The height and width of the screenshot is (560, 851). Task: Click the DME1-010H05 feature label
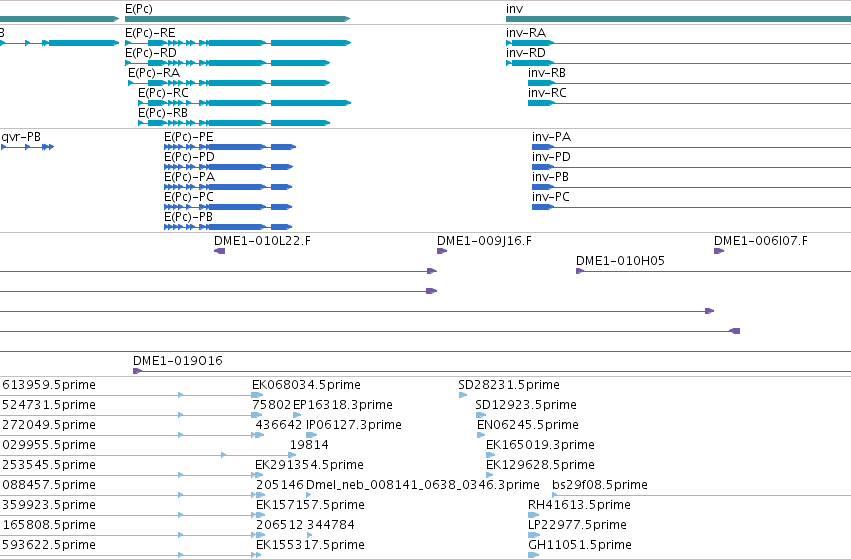[x=620, y=261]
